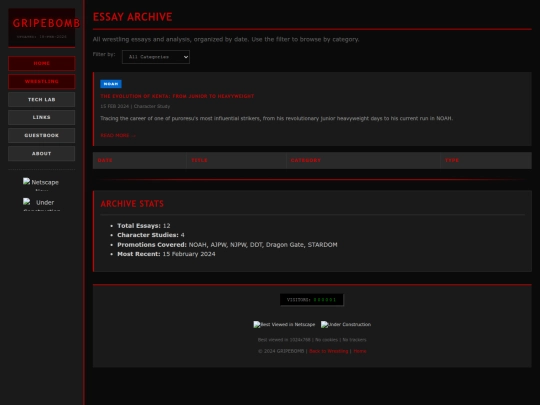Select the Character Studies stat line
540x405 pixels.
151,235
